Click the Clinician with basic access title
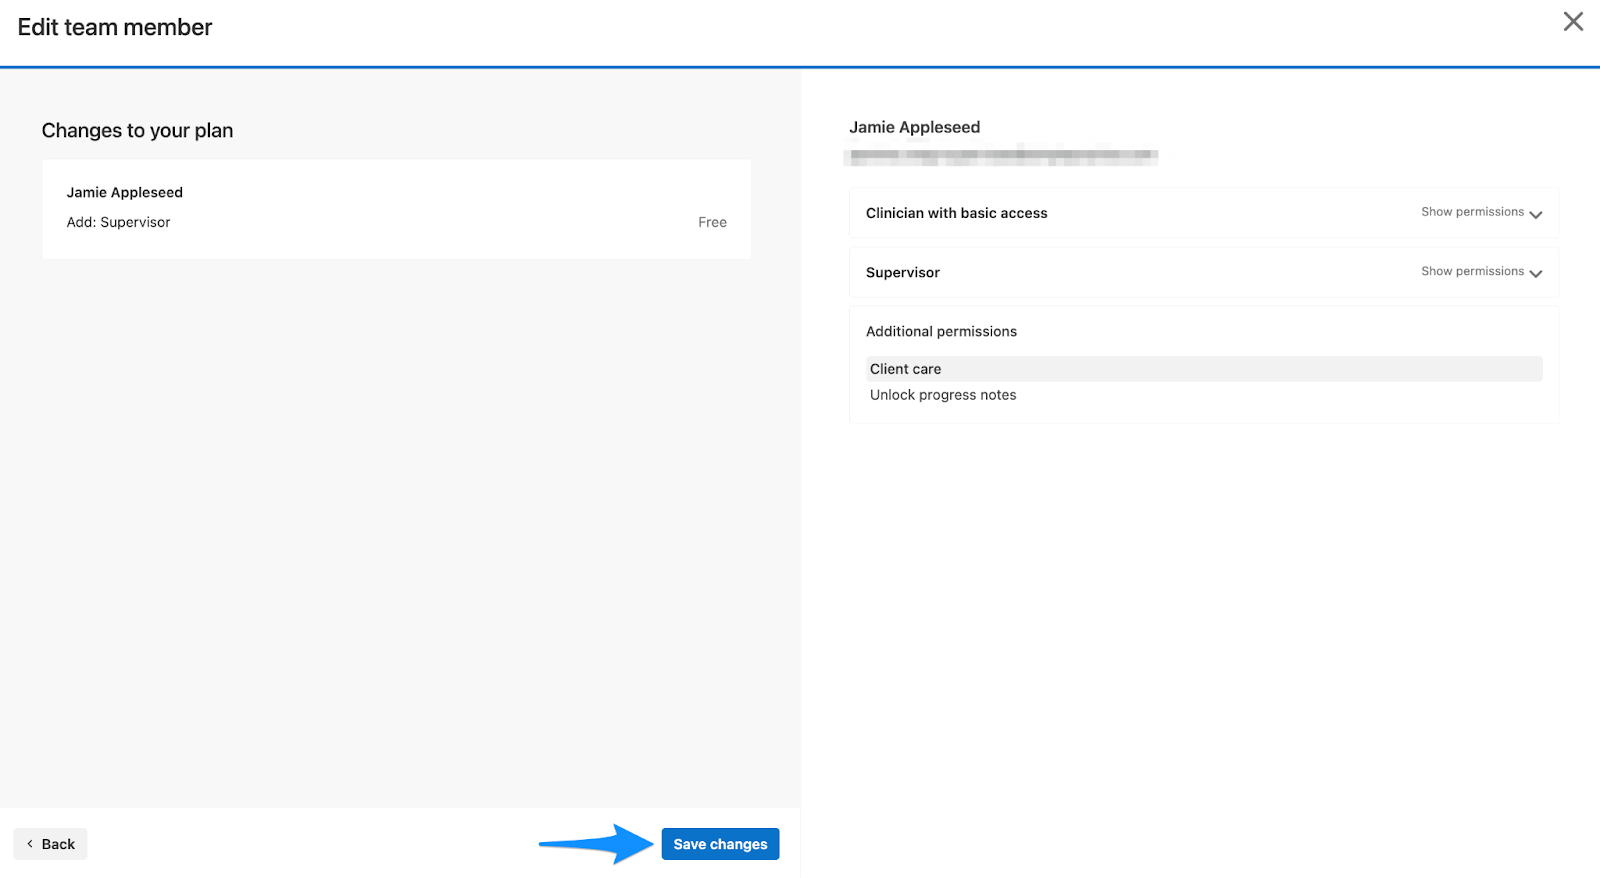Viewport: 1600px width, 878px height. [x=957, y=213]
